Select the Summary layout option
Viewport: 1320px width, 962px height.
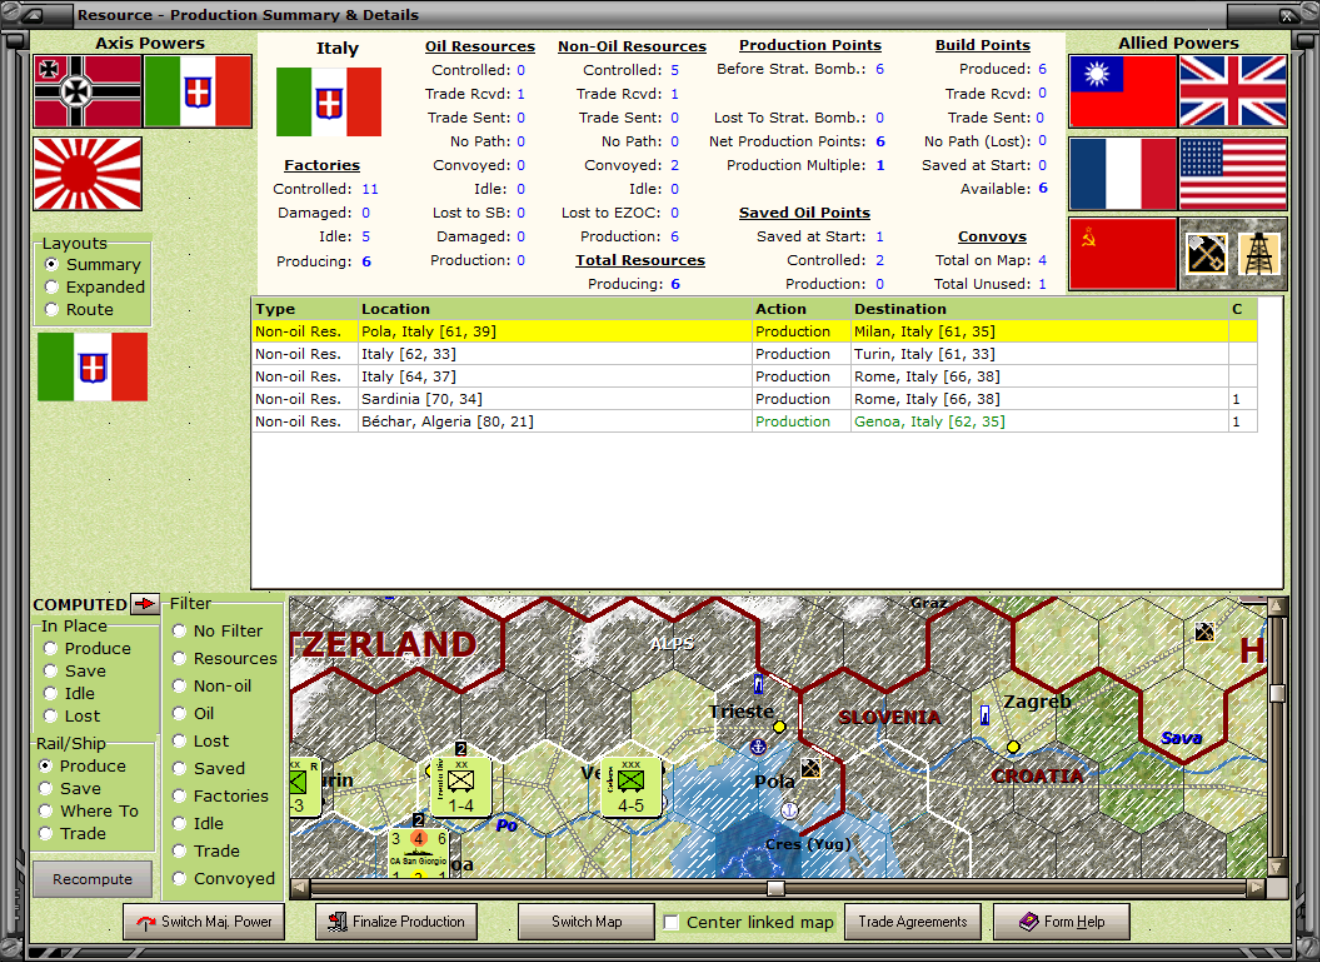point(52,265)
